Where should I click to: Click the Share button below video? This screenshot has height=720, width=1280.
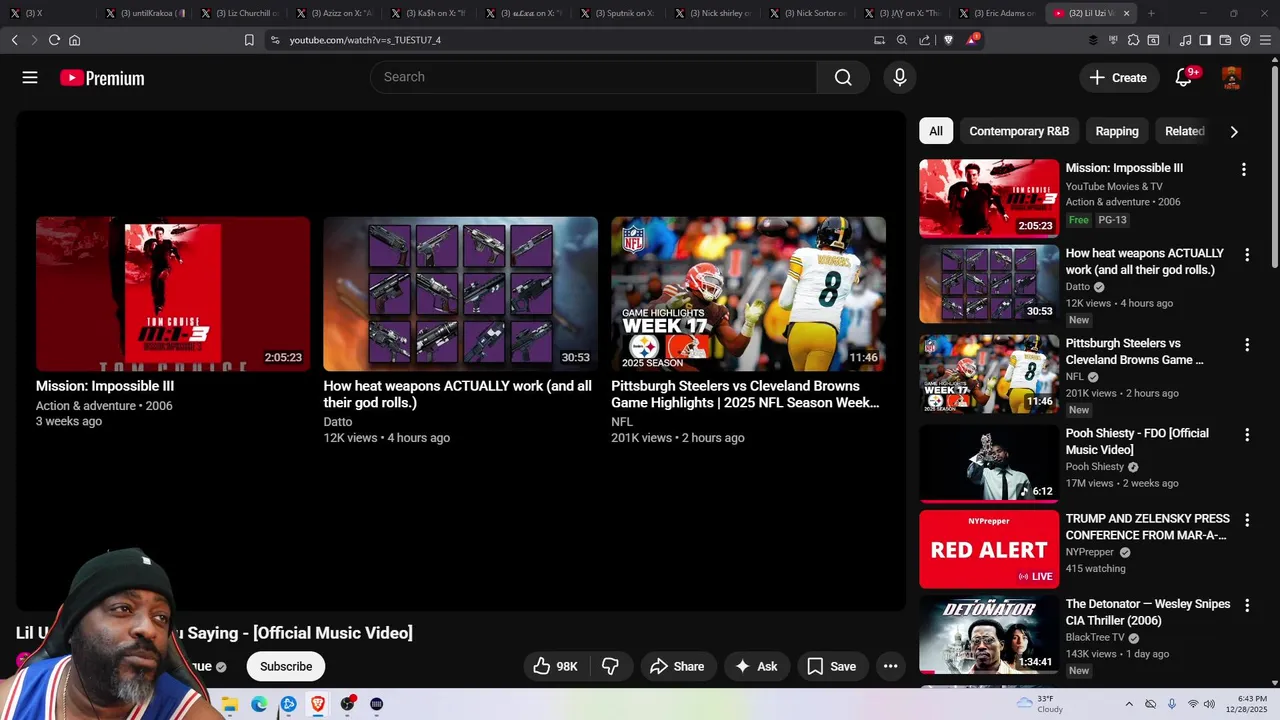(x=677, y=666)
